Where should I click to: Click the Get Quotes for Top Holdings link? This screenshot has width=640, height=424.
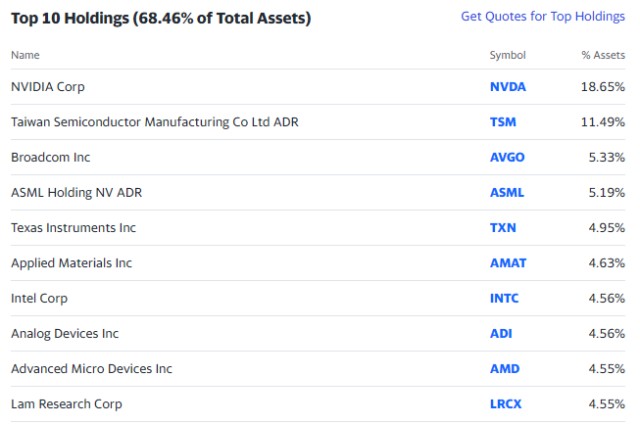pos(542,17)
